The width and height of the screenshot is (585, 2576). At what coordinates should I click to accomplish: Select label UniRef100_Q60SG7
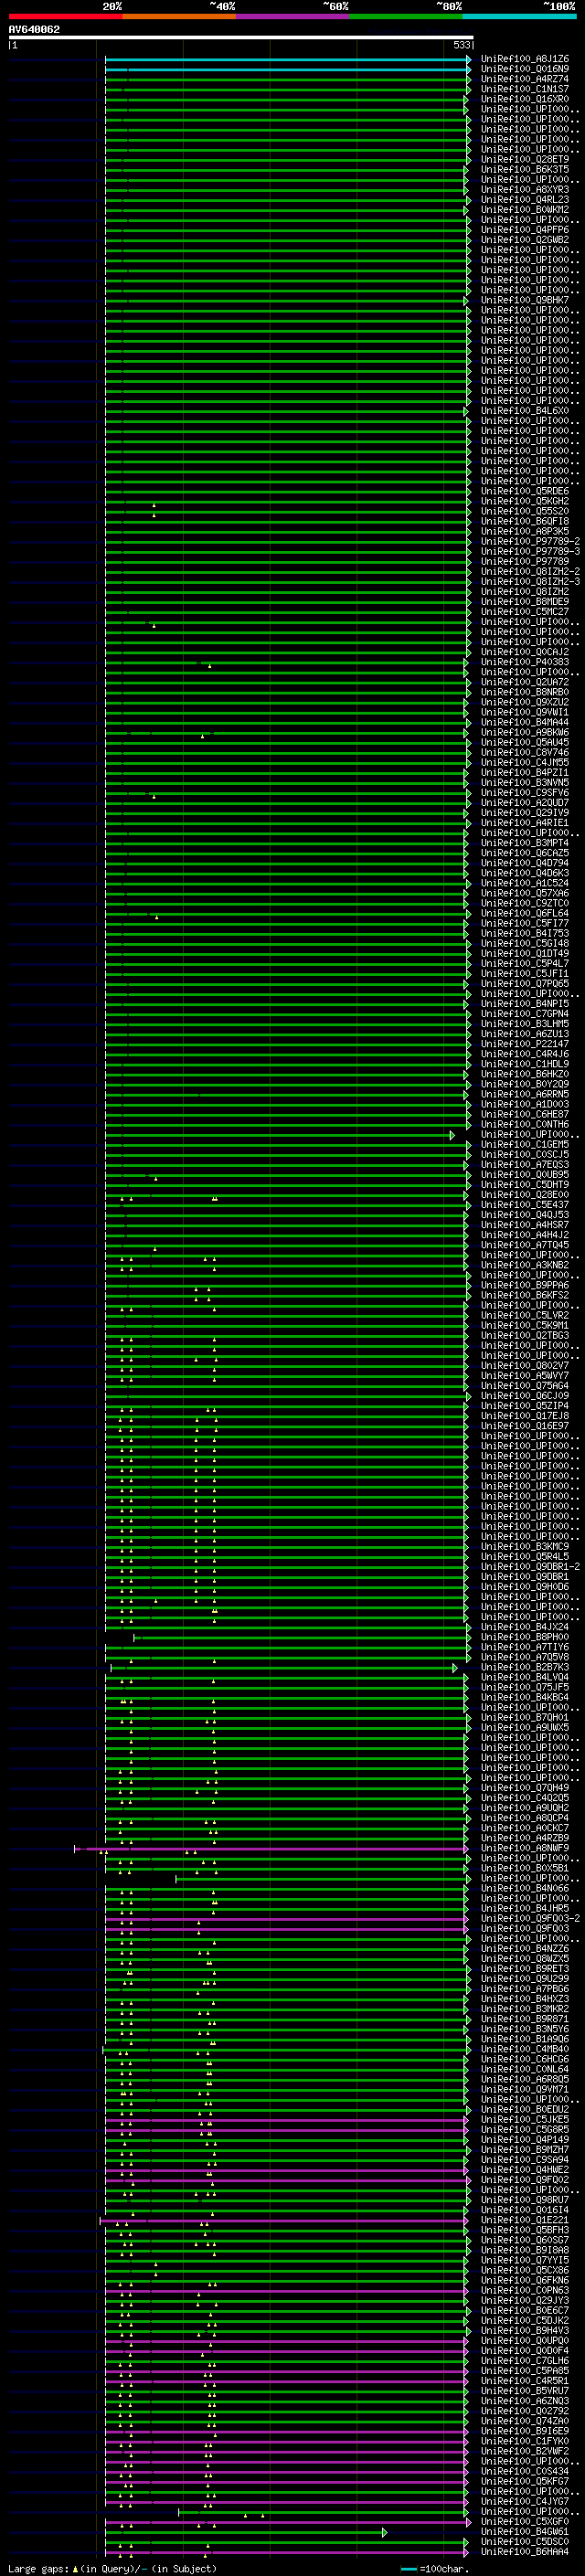(x=525, y=2239)
